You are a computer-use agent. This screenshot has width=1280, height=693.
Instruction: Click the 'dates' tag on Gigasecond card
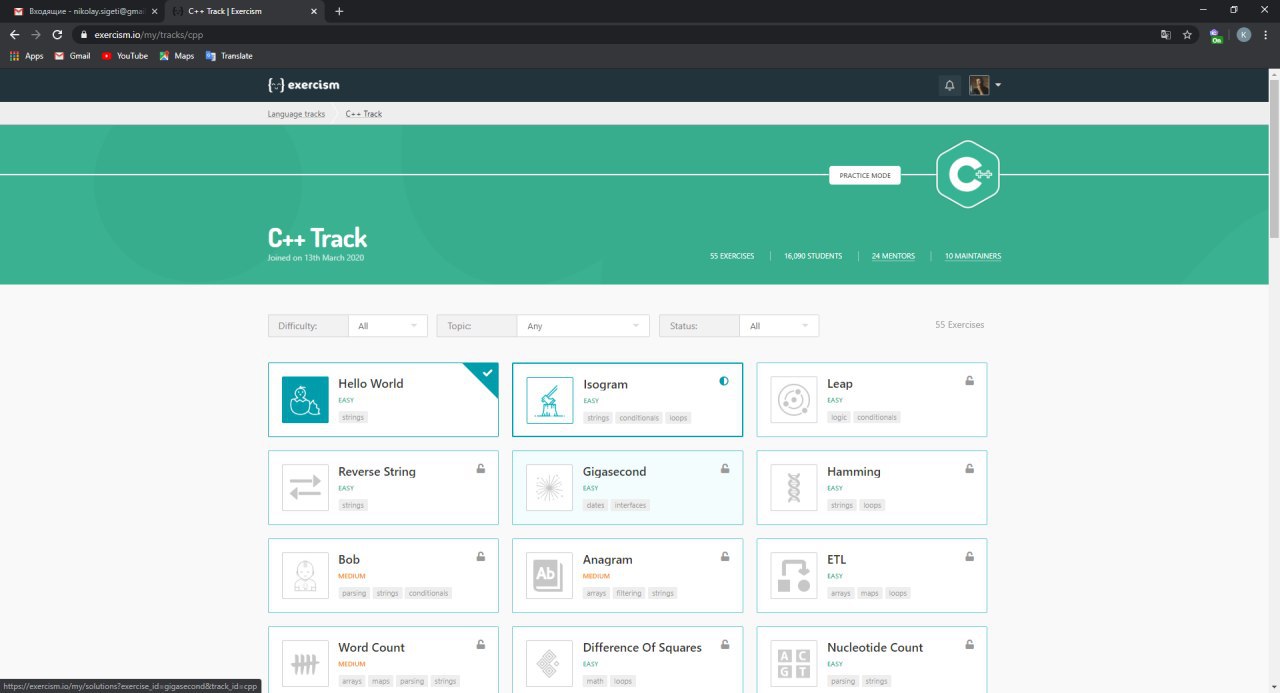(596, 506)
